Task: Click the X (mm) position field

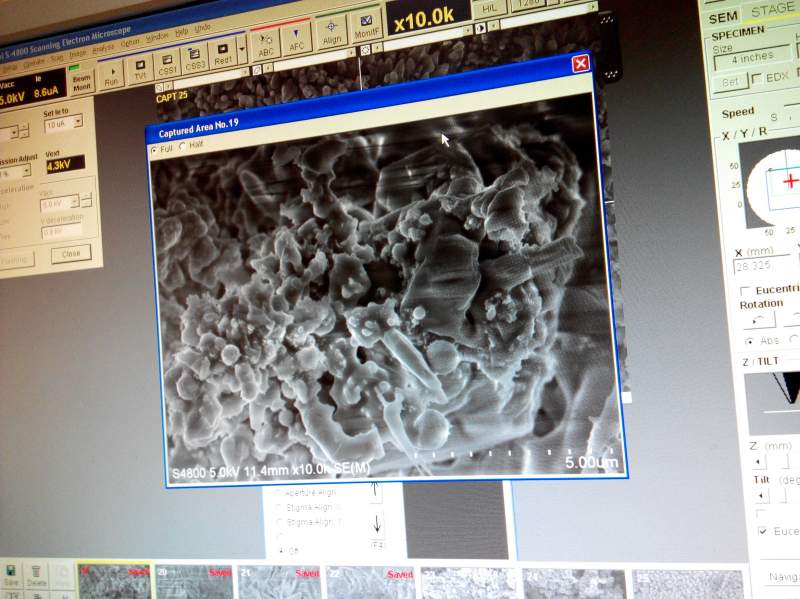Action: point(761,266)
